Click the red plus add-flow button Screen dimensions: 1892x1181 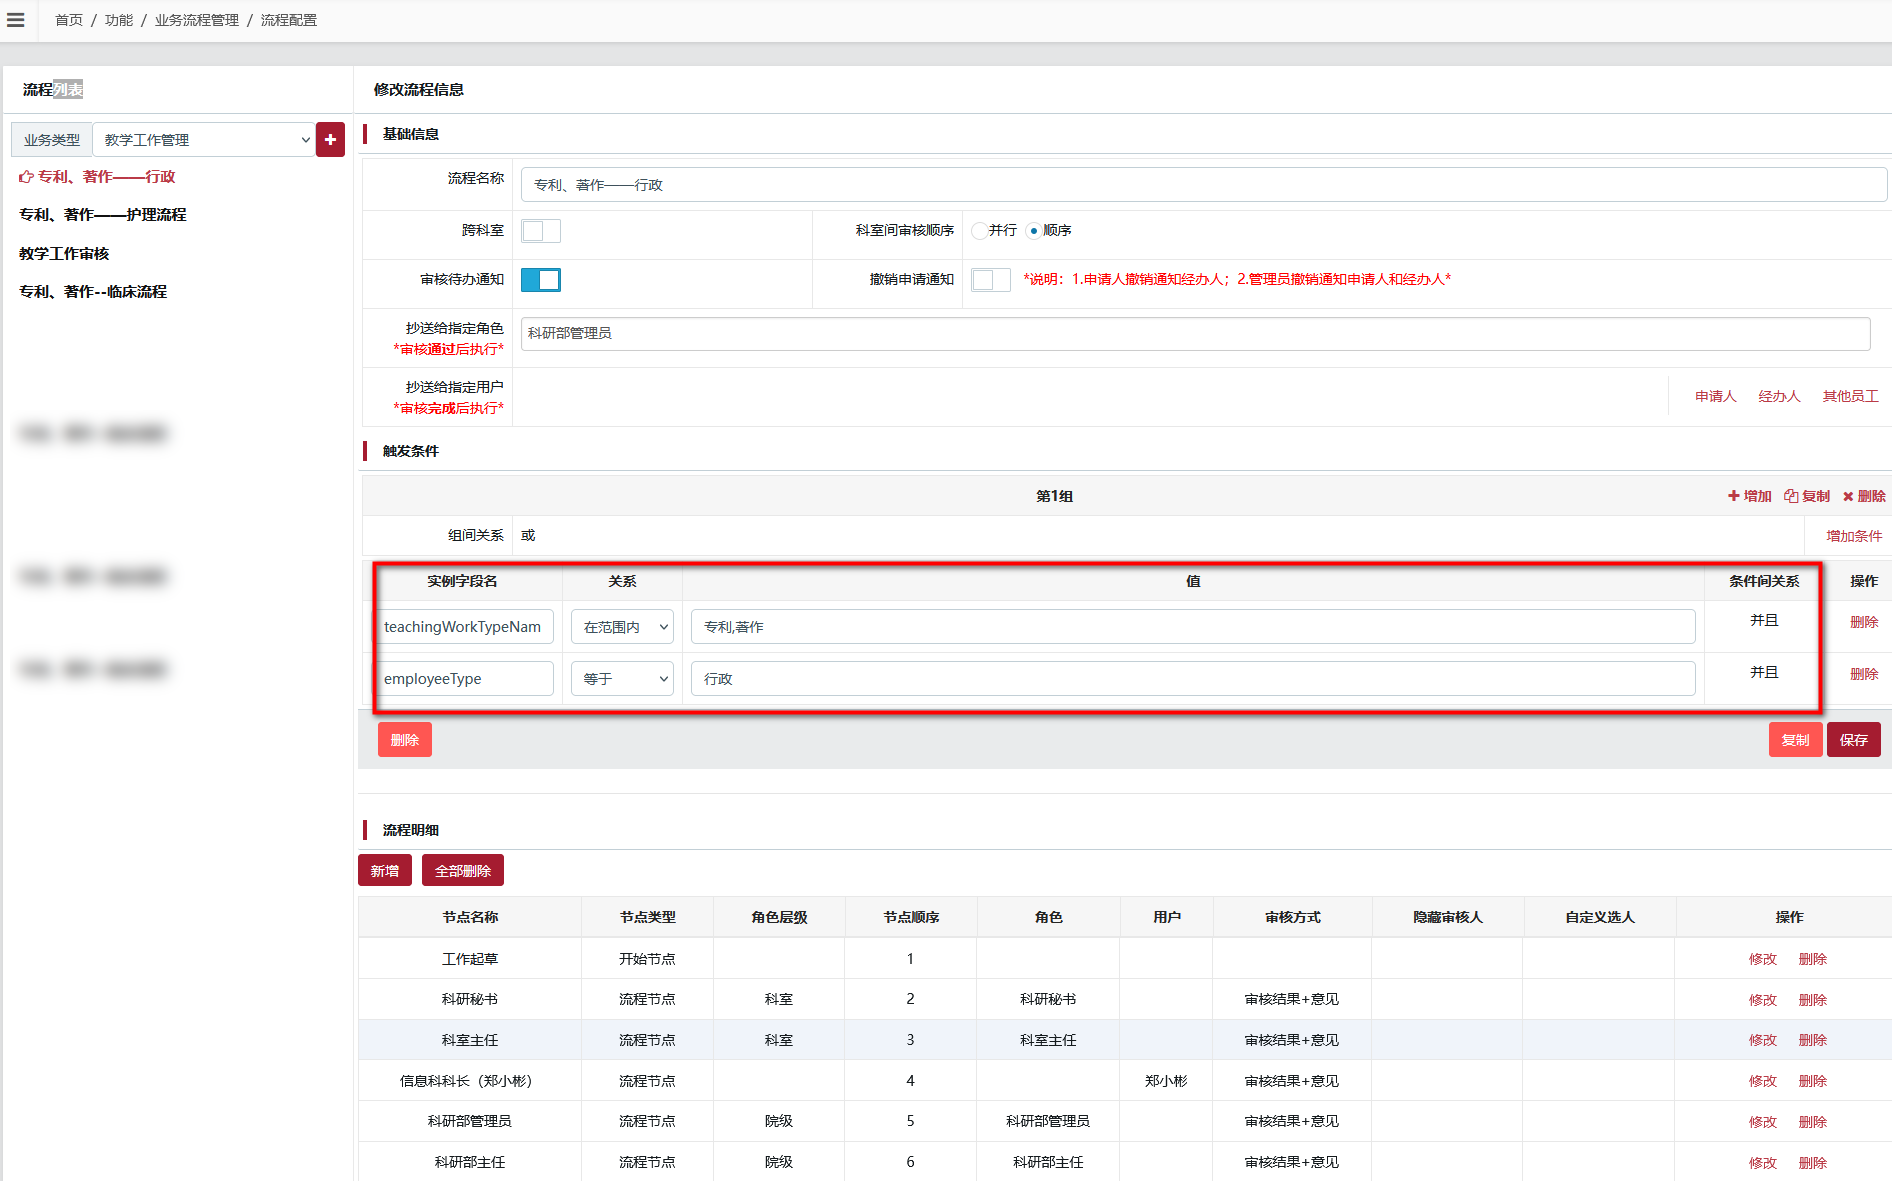[x=330, y=140]
